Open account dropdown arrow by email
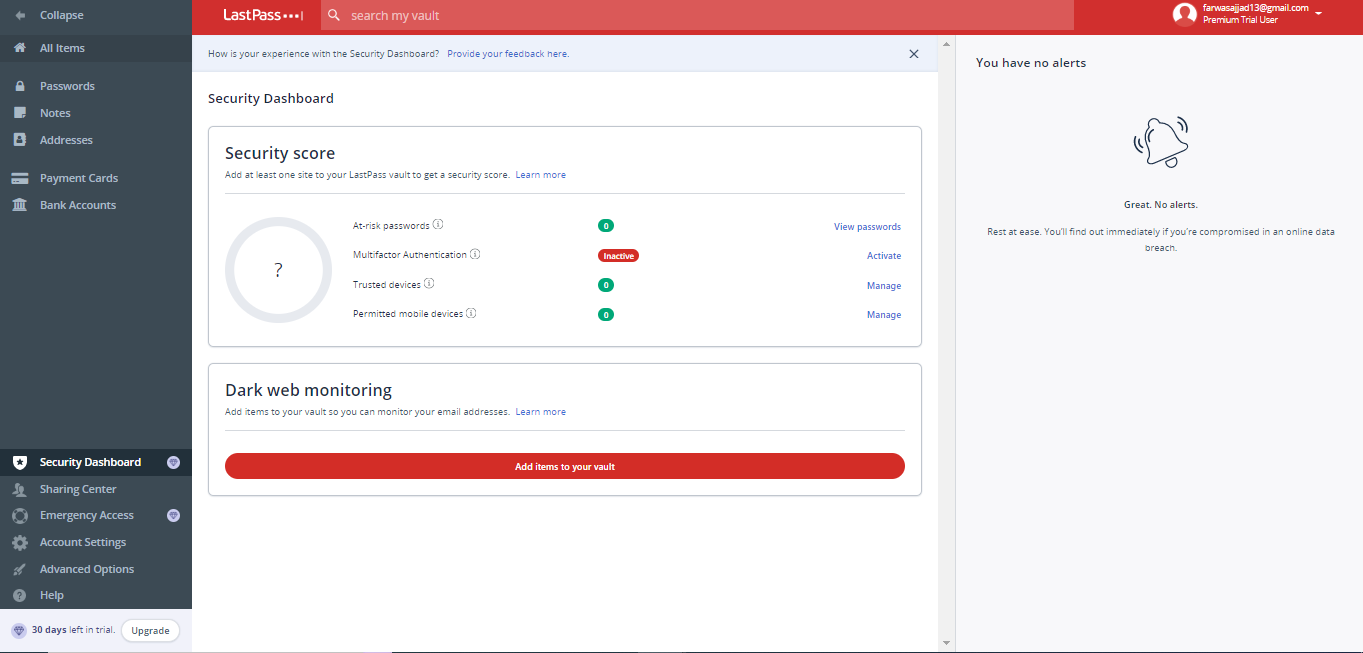The image size is (1363, 653). coord(1319,13)
